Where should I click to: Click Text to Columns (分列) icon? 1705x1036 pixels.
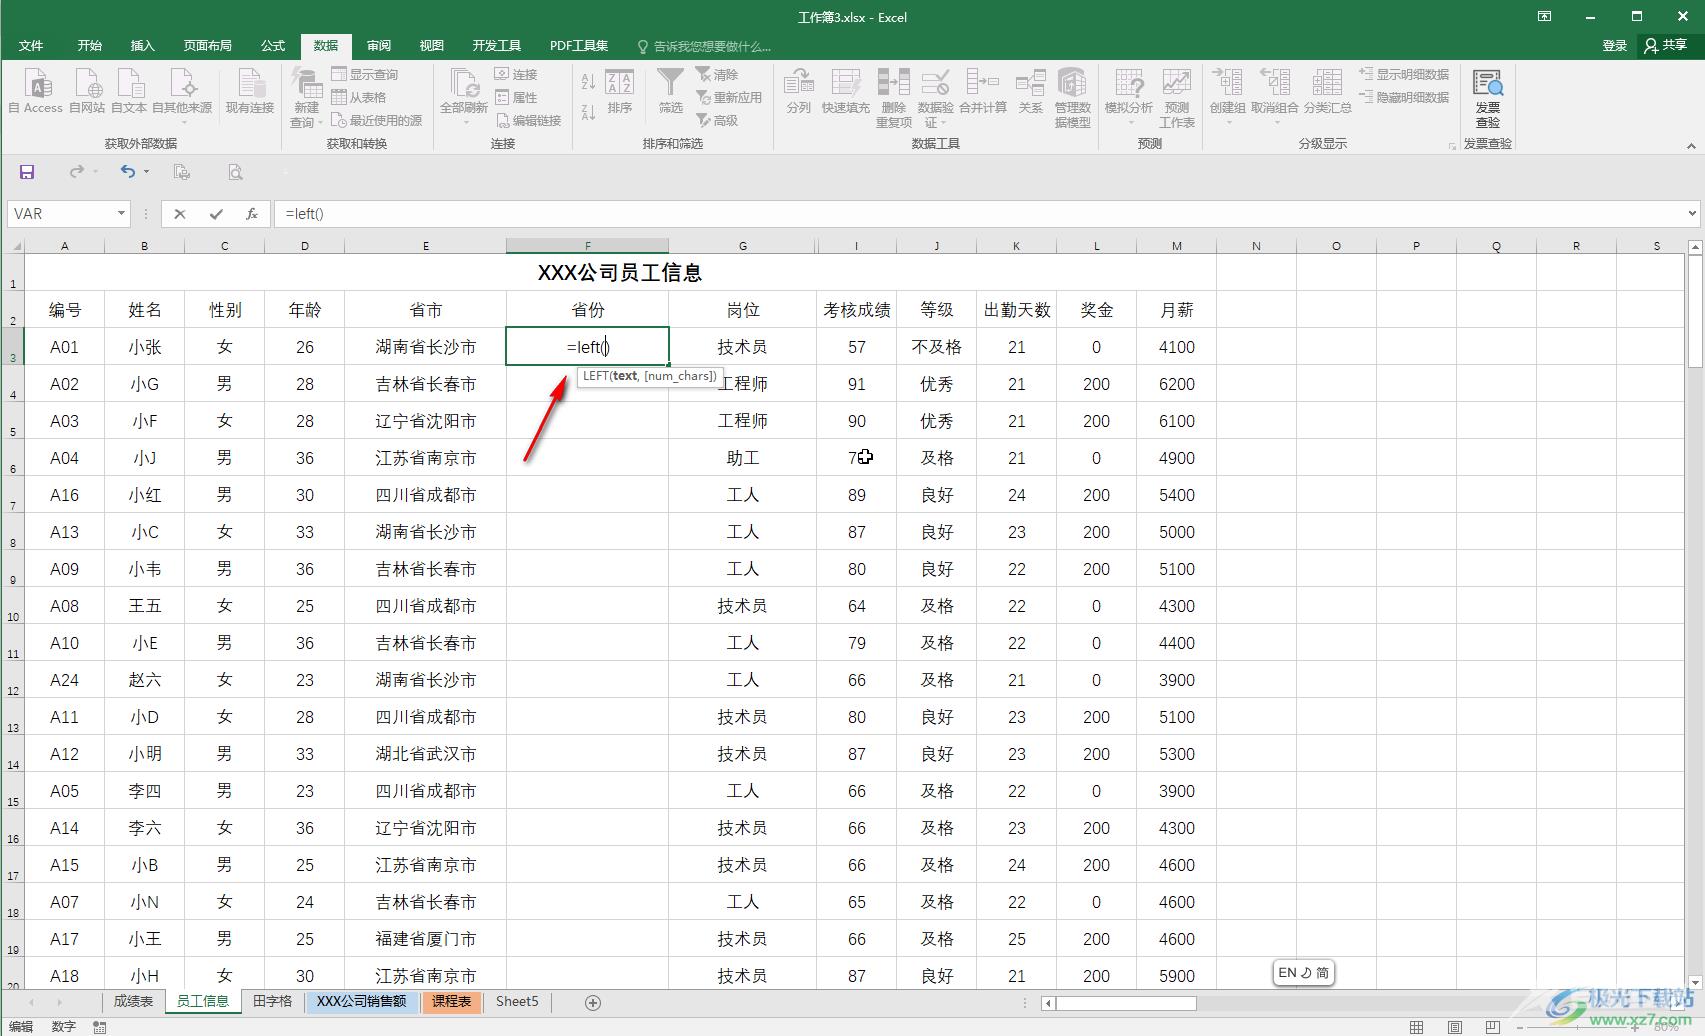pos(798,92)
